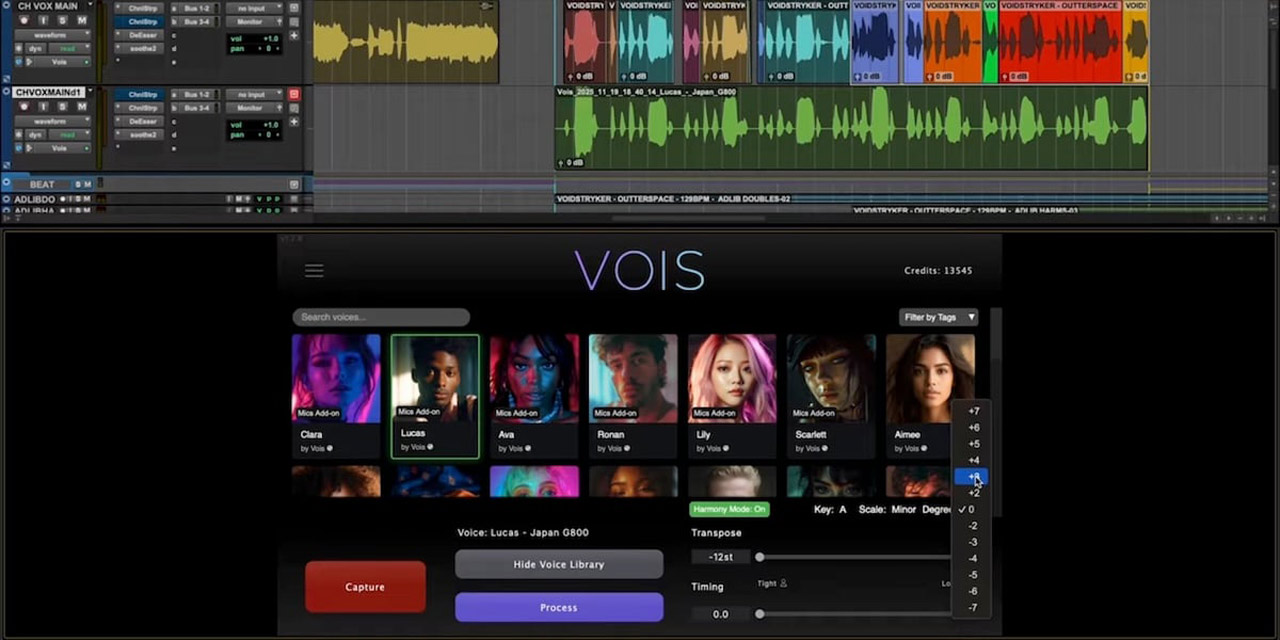
Task: Select the Lily voice thumbnail
Action: click(x=732, y=378)
